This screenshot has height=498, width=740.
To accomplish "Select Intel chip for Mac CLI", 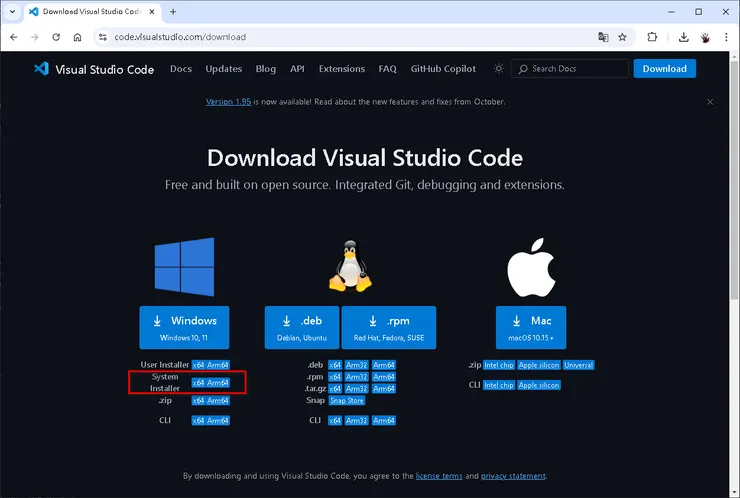I will 499,385.
